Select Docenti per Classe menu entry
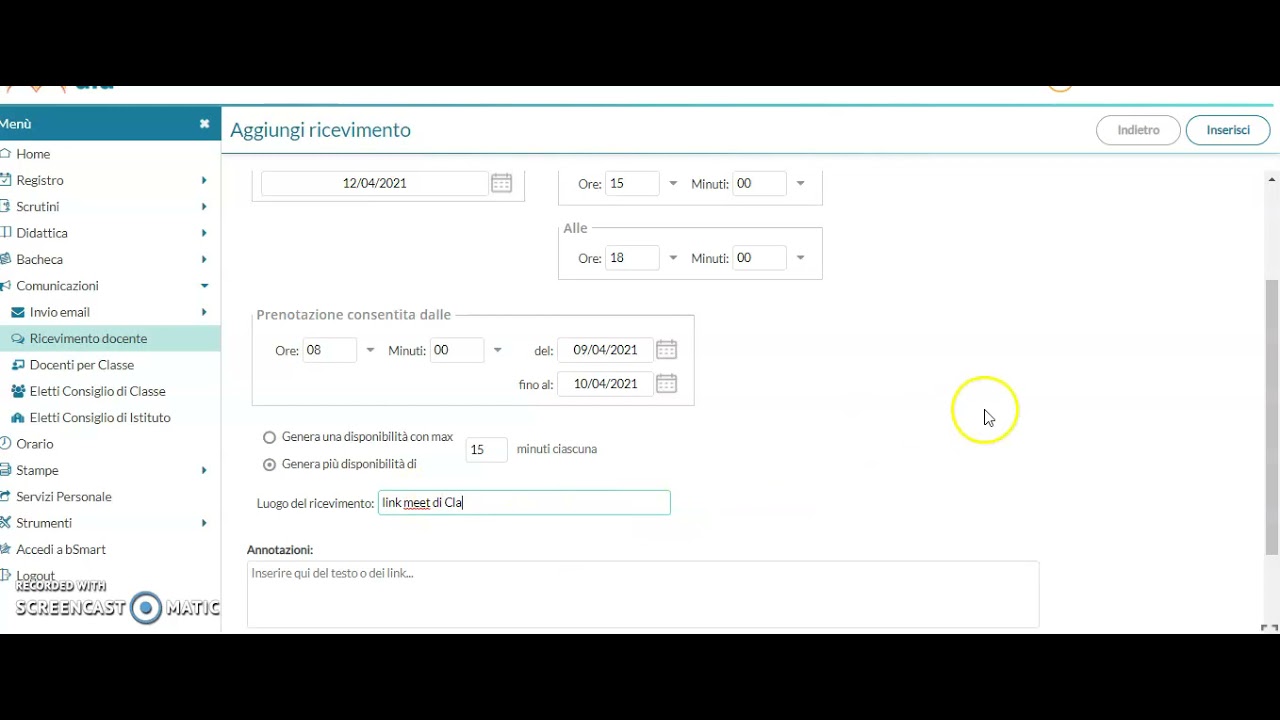 click(x=82, y=365)
